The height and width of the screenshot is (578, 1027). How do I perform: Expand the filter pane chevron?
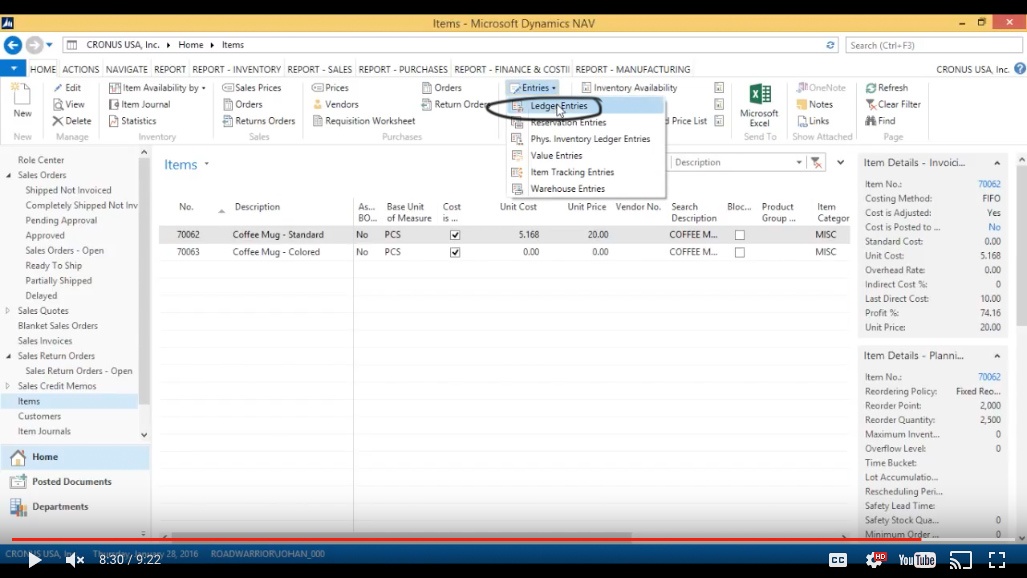point(840,163)
